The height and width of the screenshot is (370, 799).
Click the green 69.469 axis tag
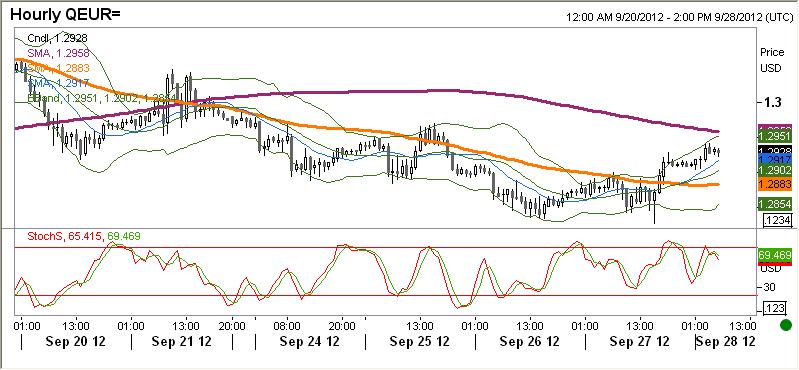(x=775, y=254)
